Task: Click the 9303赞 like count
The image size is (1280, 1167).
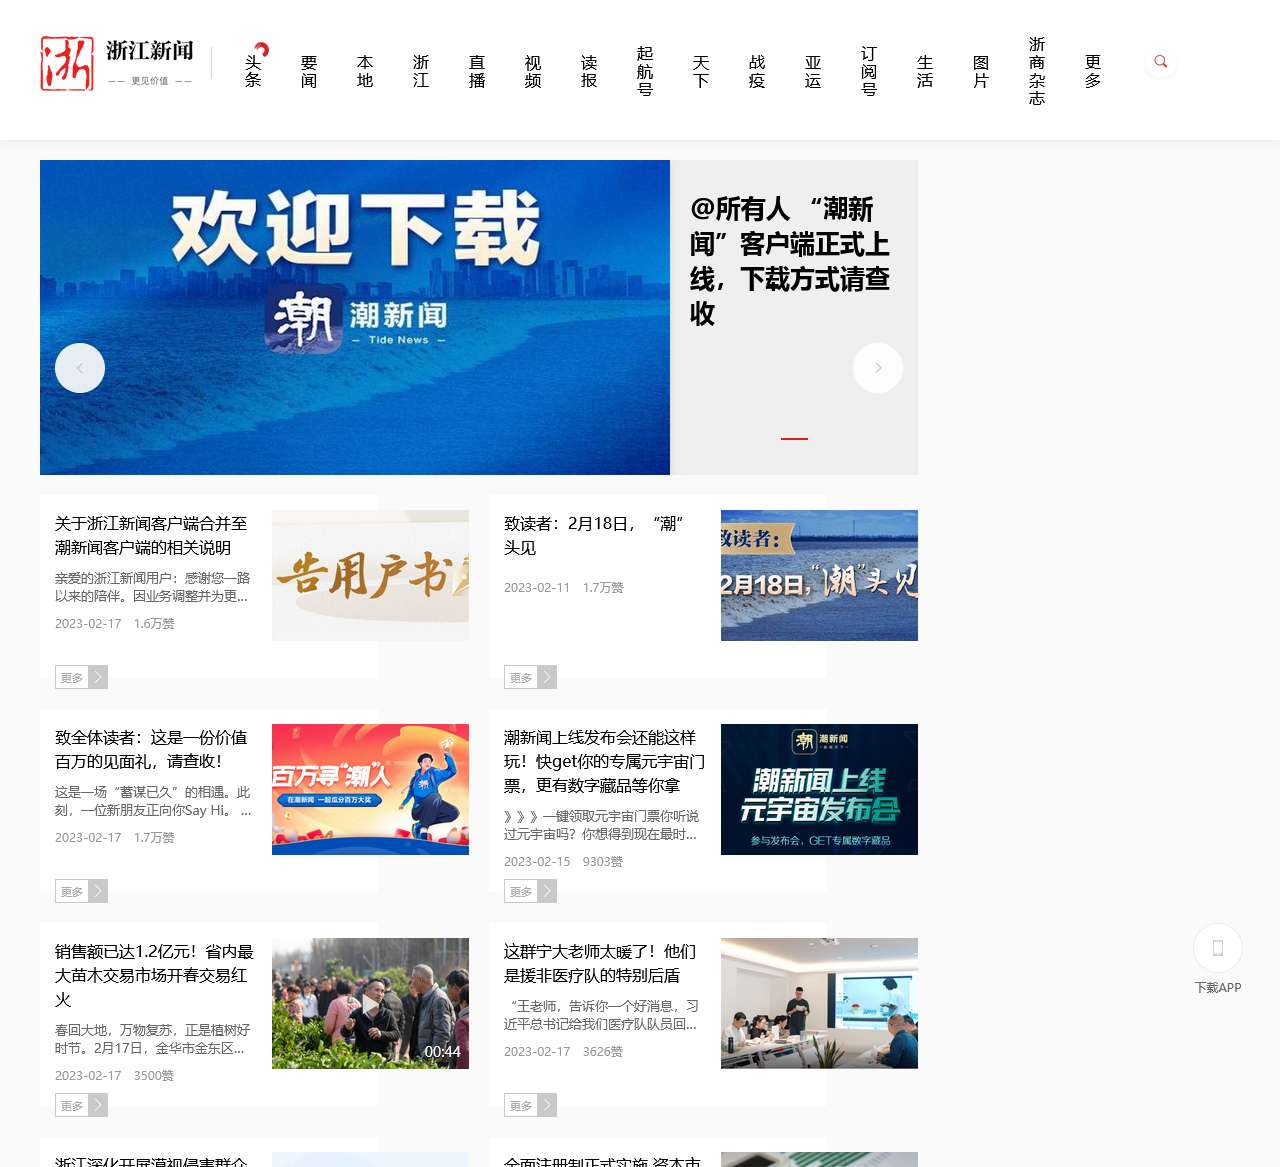Action: pyautogui.click(x=603, y=862)
